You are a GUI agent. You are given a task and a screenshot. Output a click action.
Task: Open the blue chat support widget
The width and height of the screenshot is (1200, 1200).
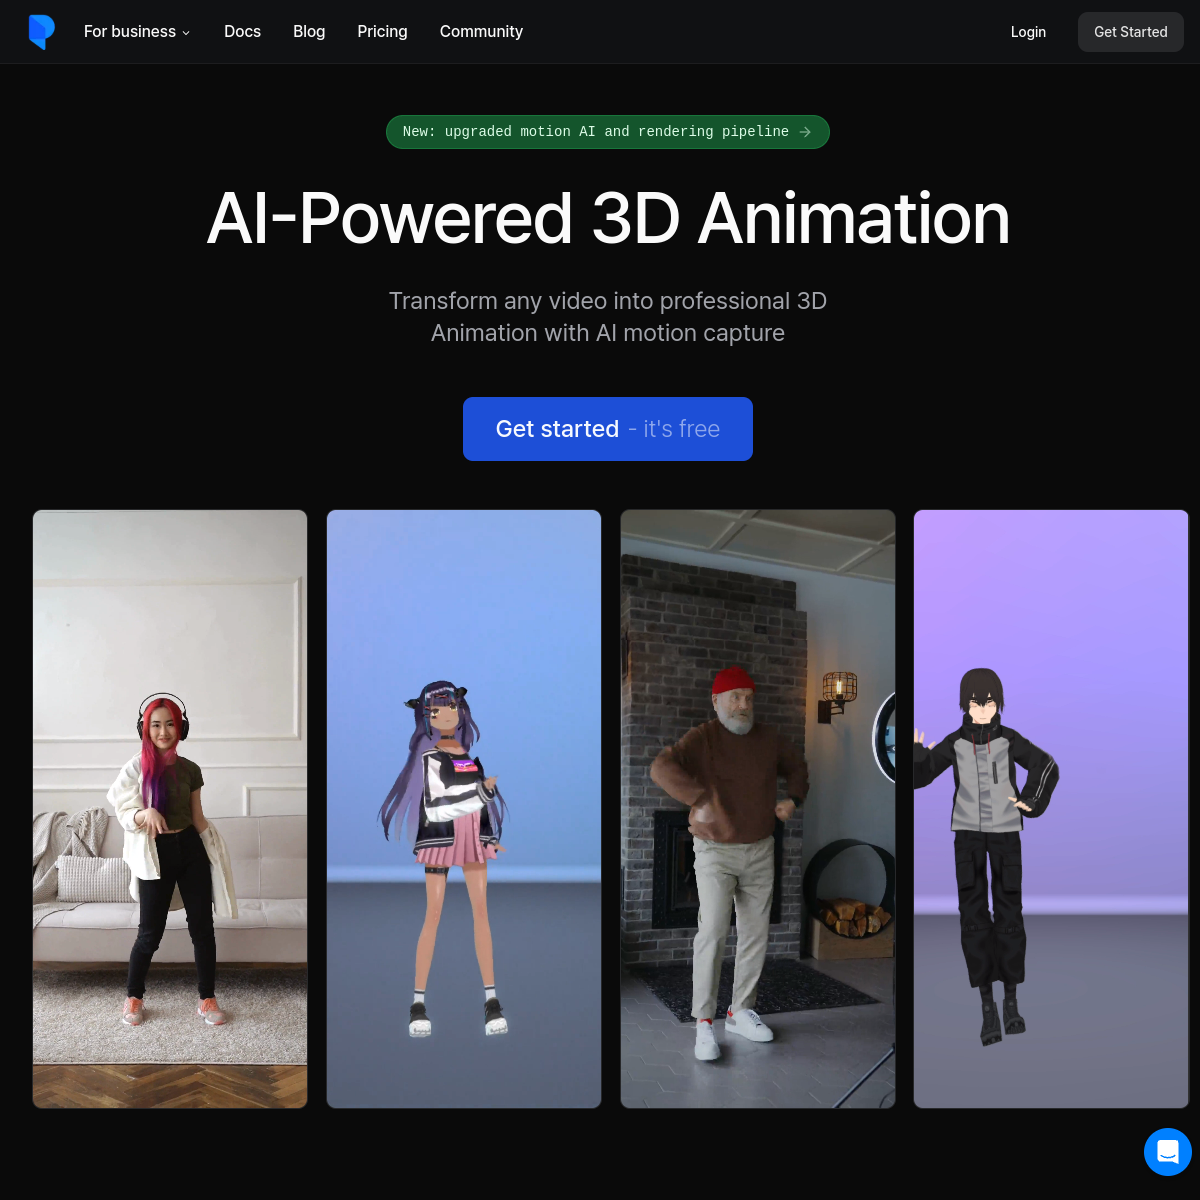[1167, 1152]
